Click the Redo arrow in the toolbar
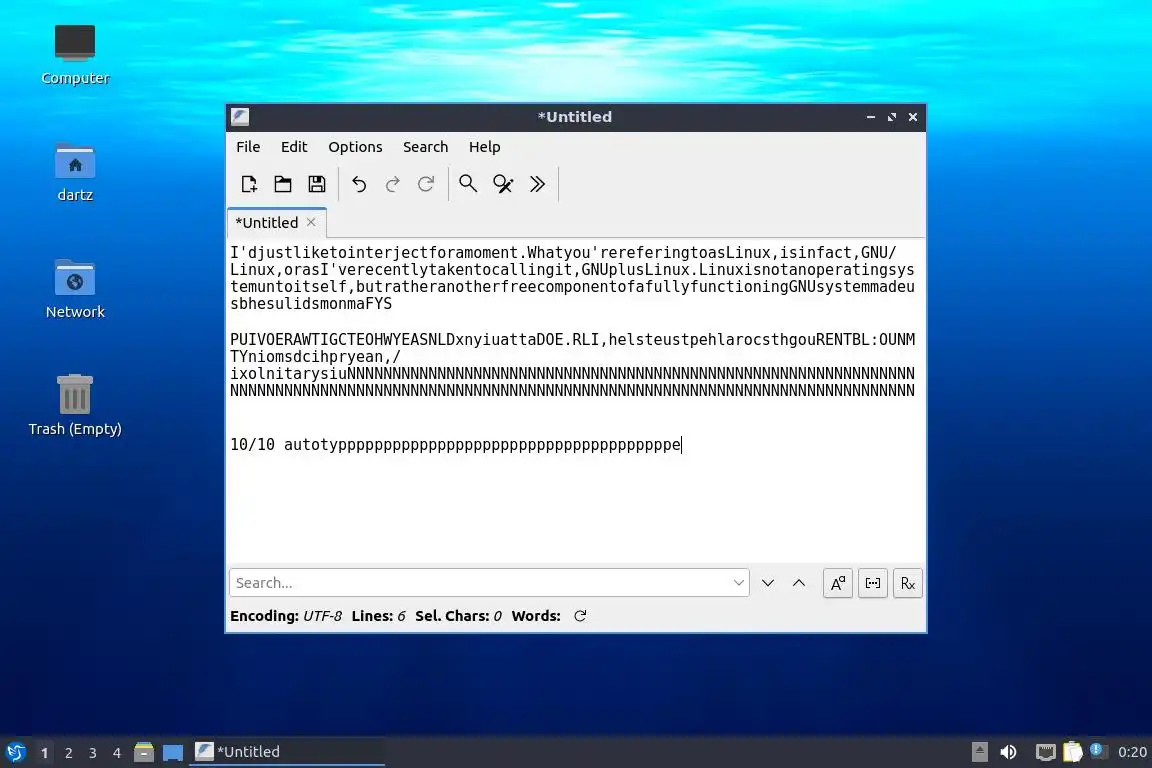Screen dimensions: 1152x768 point(392,184)
